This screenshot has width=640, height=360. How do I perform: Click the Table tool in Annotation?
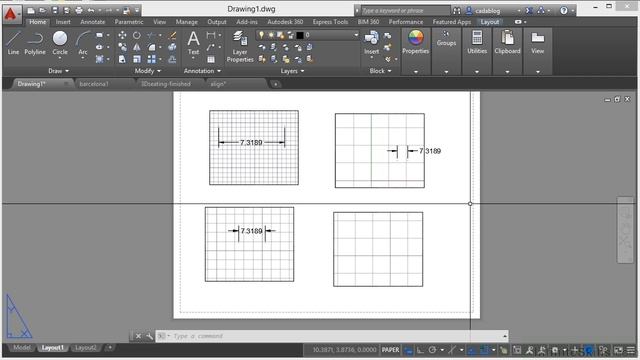(x=211, y=59)
